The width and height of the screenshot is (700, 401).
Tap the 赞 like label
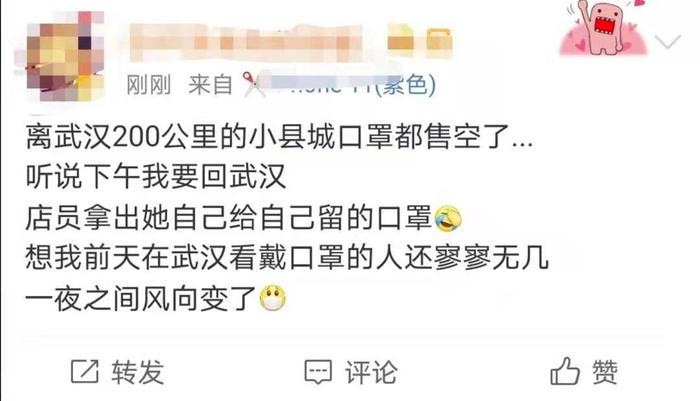click(x=605, y=372)
